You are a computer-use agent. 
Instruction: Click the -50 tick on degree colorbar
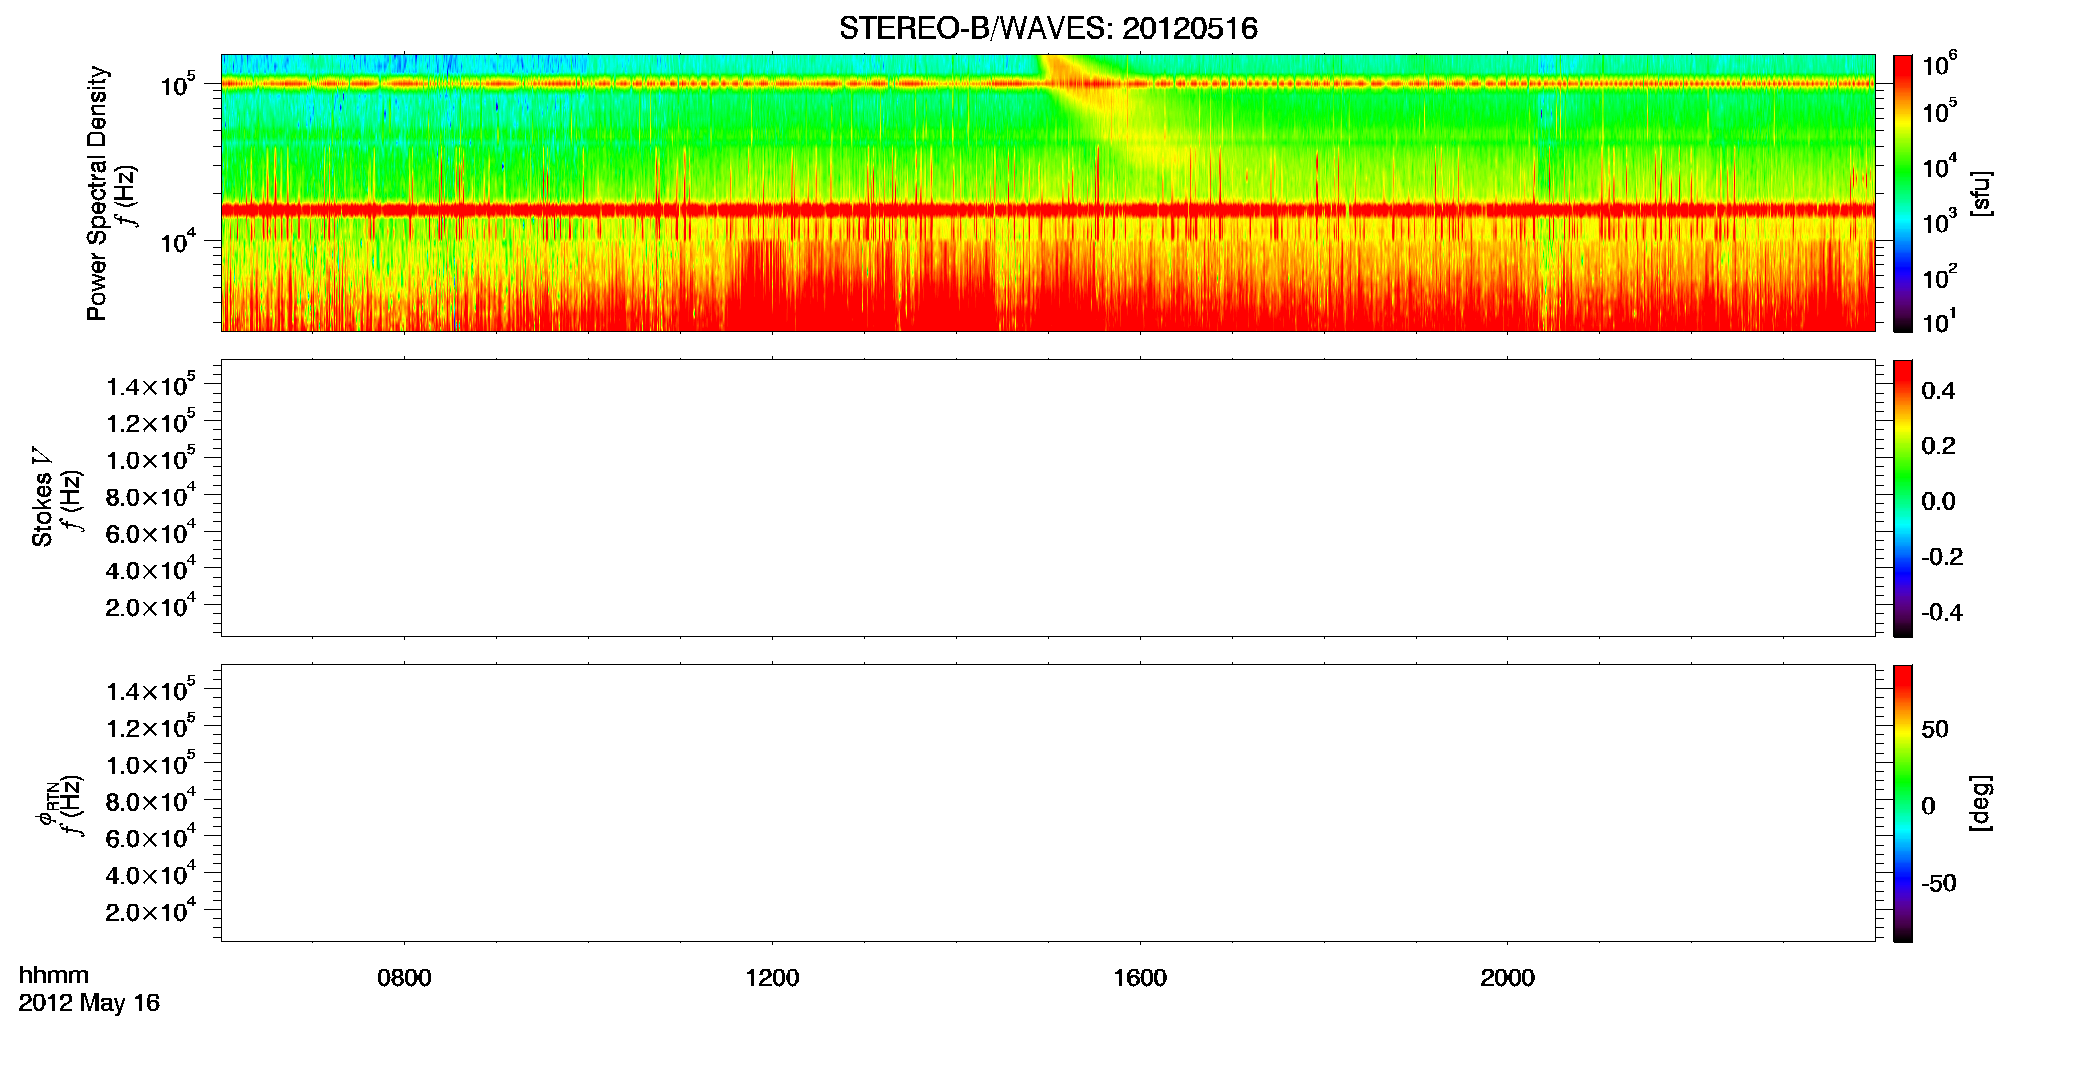[1938, 884]
